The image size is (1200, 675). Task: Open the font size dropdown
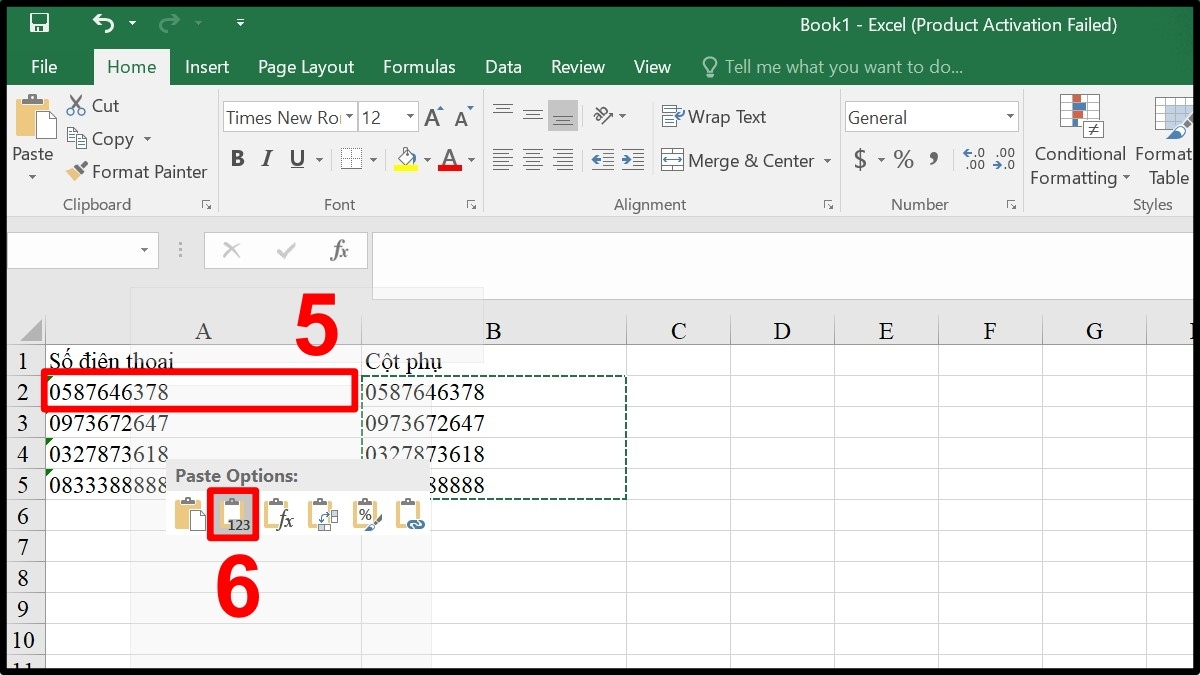pos(410,117)
